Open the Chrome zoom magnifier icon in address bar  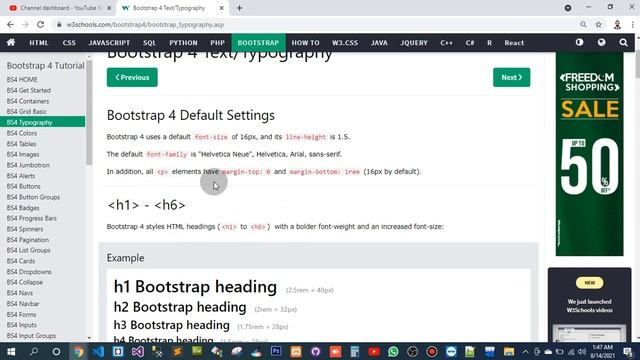tap(583, 24)
